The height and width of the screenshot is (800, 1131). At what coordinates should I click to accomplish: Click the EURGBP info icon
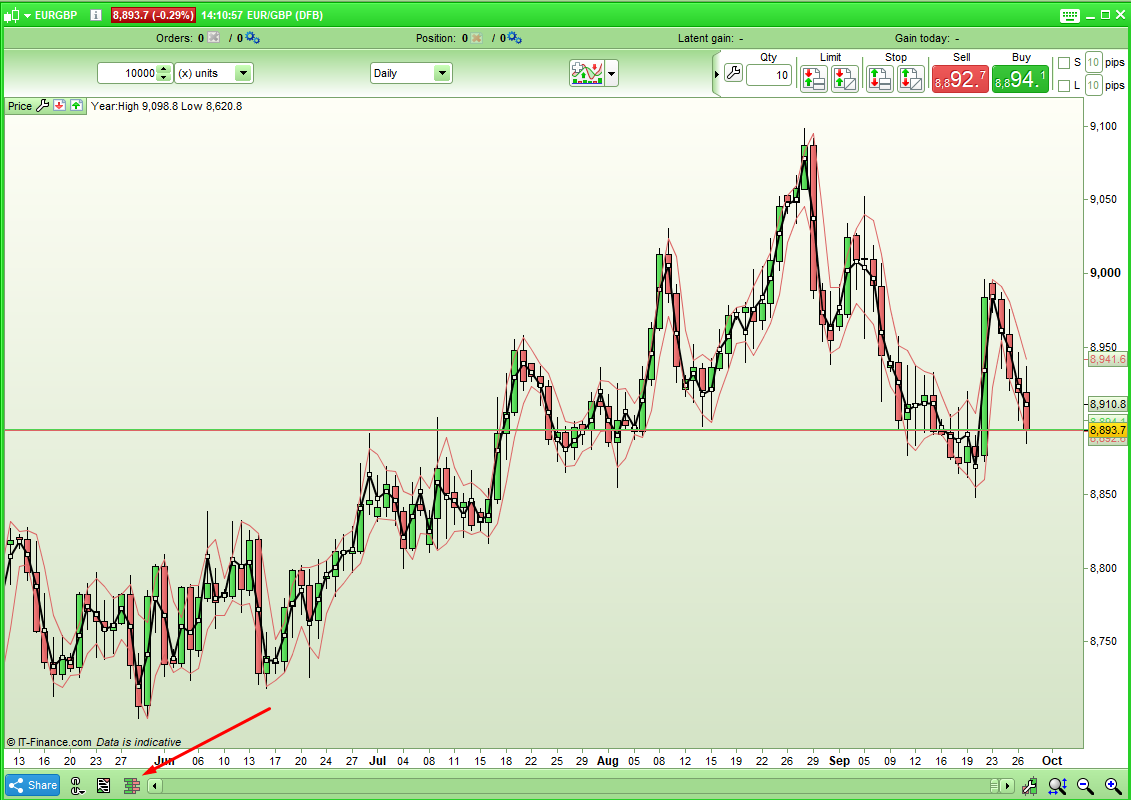click(95, 15)
